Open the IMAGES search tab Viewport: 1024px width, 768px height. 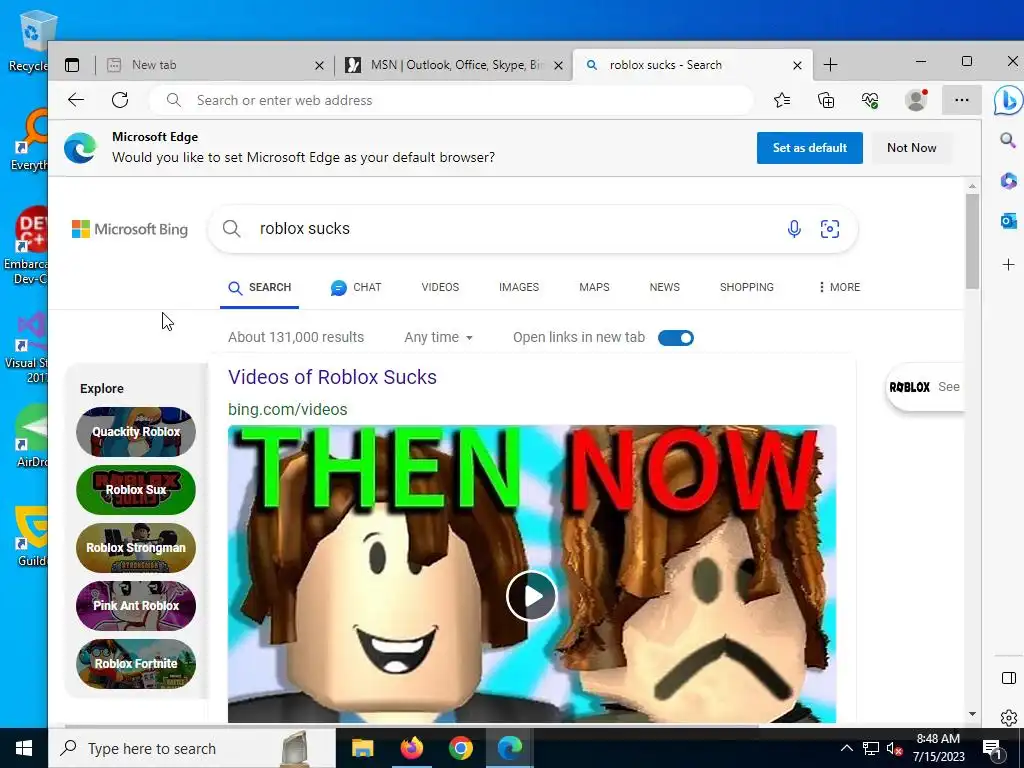click(x=519, y=287)
